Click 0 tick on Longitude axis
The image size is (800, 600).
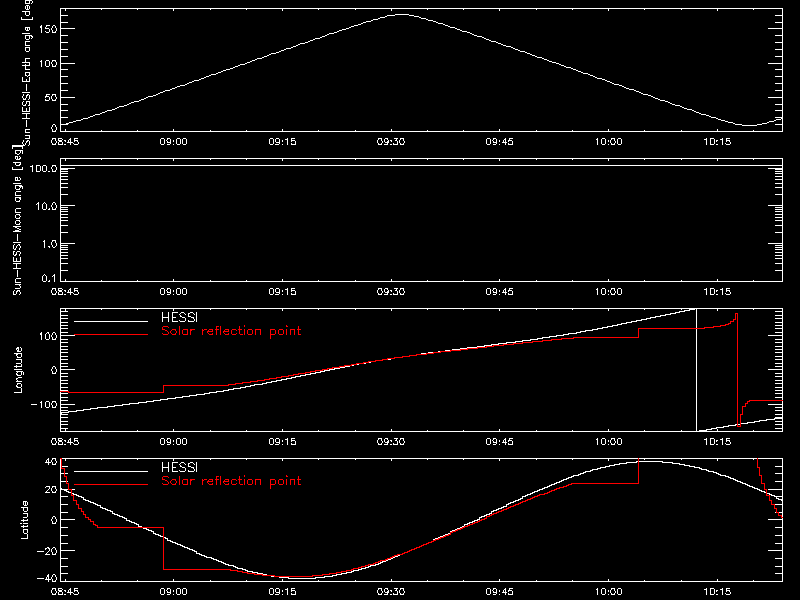pos(54,370)
